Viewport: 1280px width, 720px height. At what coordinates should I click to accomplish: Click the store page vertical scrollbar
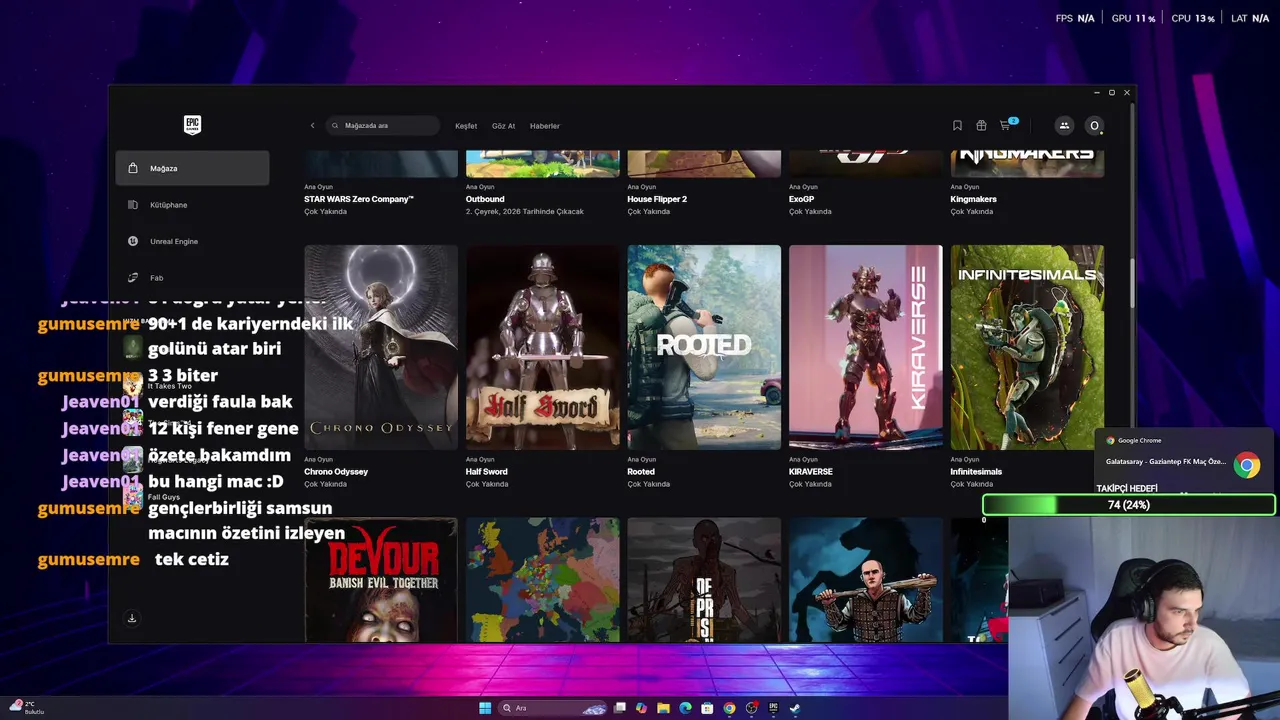click(1132, 283)
